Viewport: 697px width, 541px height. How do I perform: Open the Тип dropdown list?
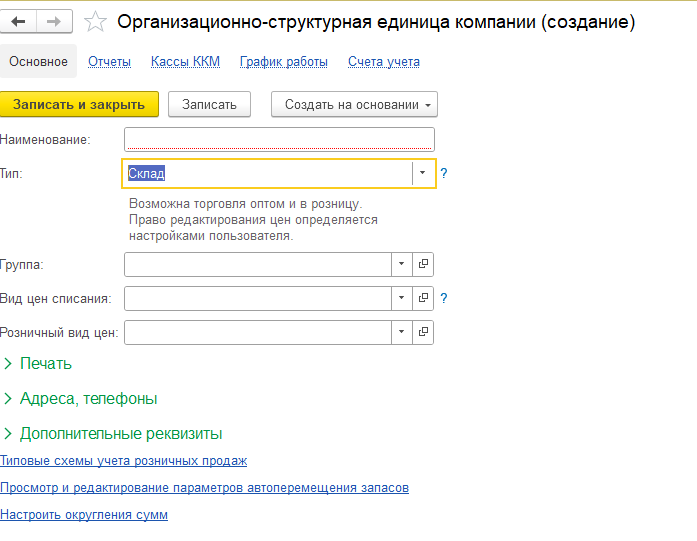tap(422, 173)
